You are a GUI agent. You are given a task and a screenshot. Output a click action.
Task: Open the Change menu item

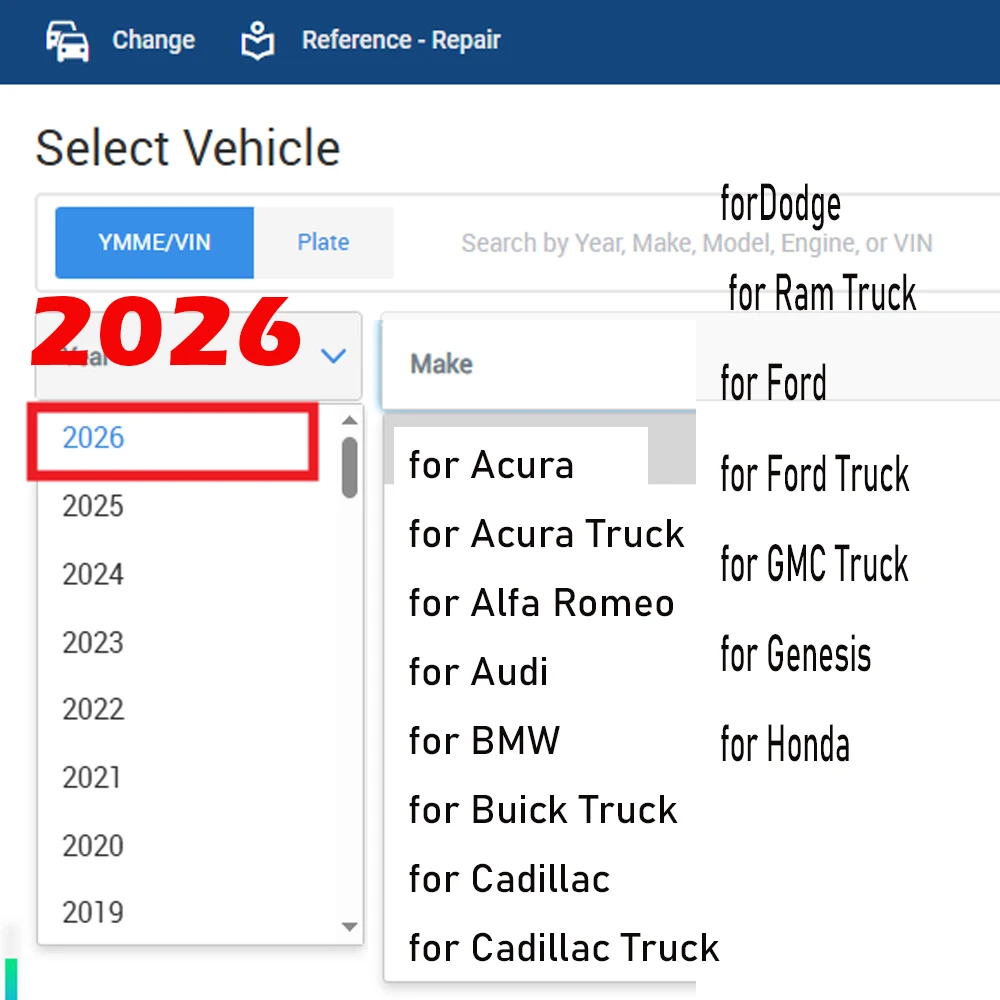point(154,40)
